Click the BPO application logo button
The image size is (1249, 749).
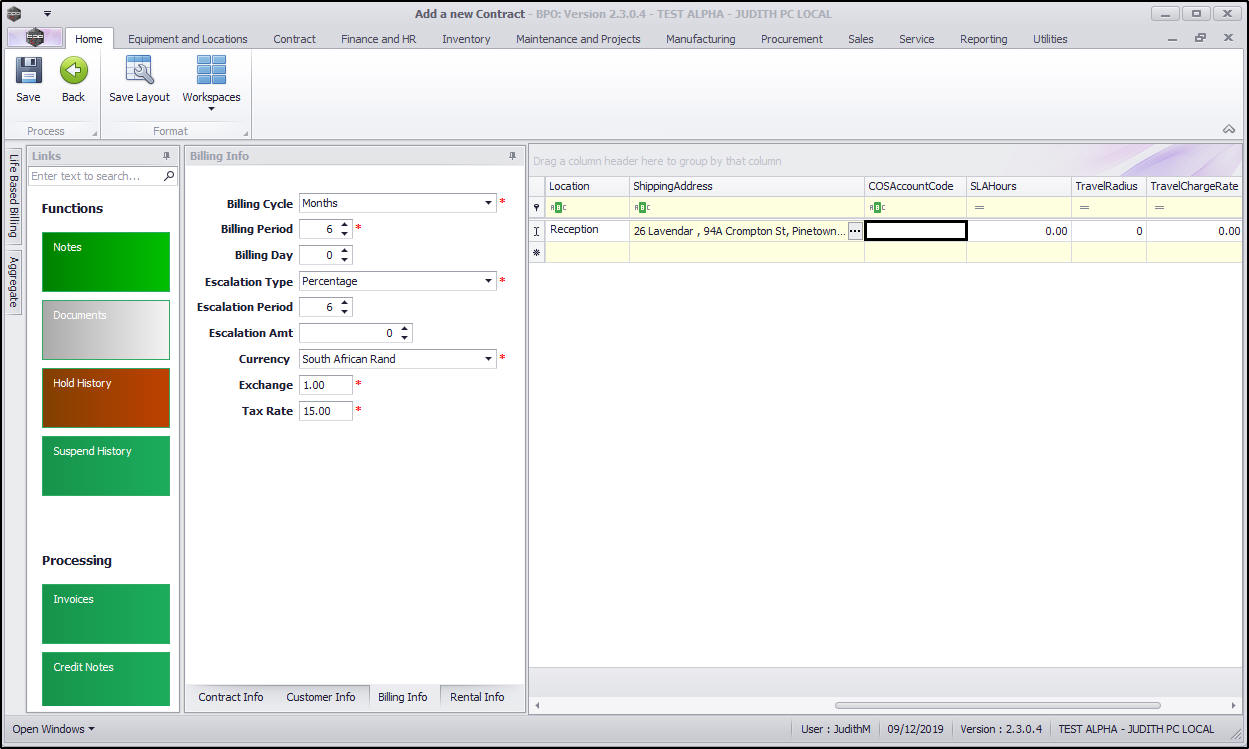(34, 37)
